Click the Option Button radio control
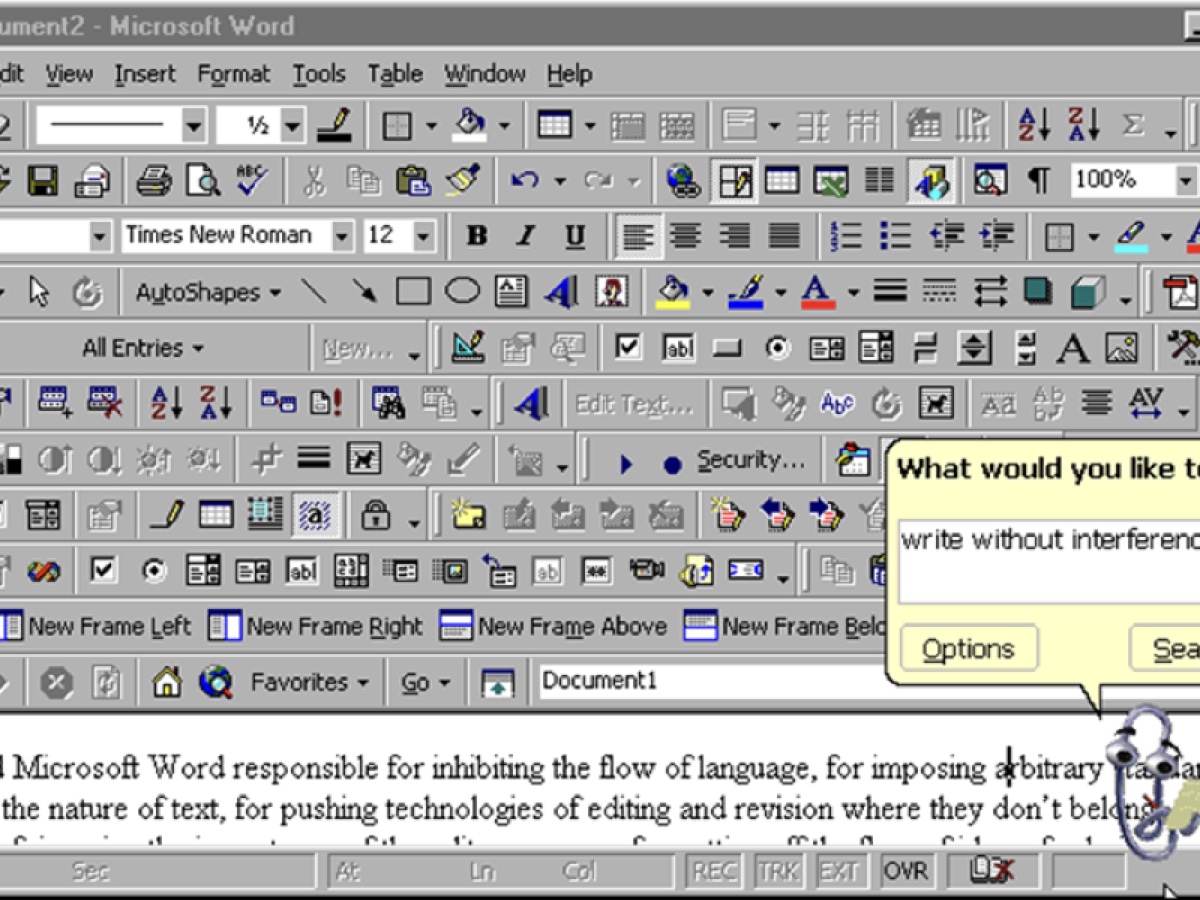The image size is (1200, 900). point(776,348)
